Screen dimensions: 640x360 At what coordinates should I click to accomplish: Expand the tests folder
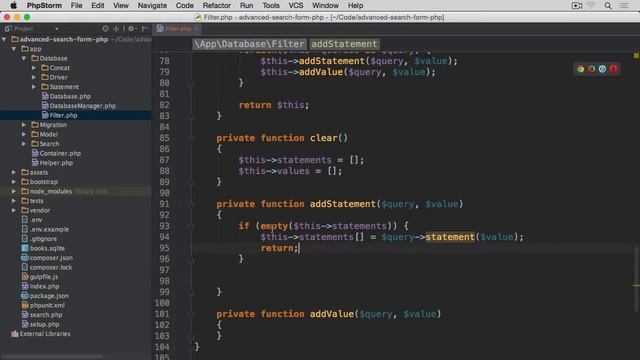coord(14,201)
